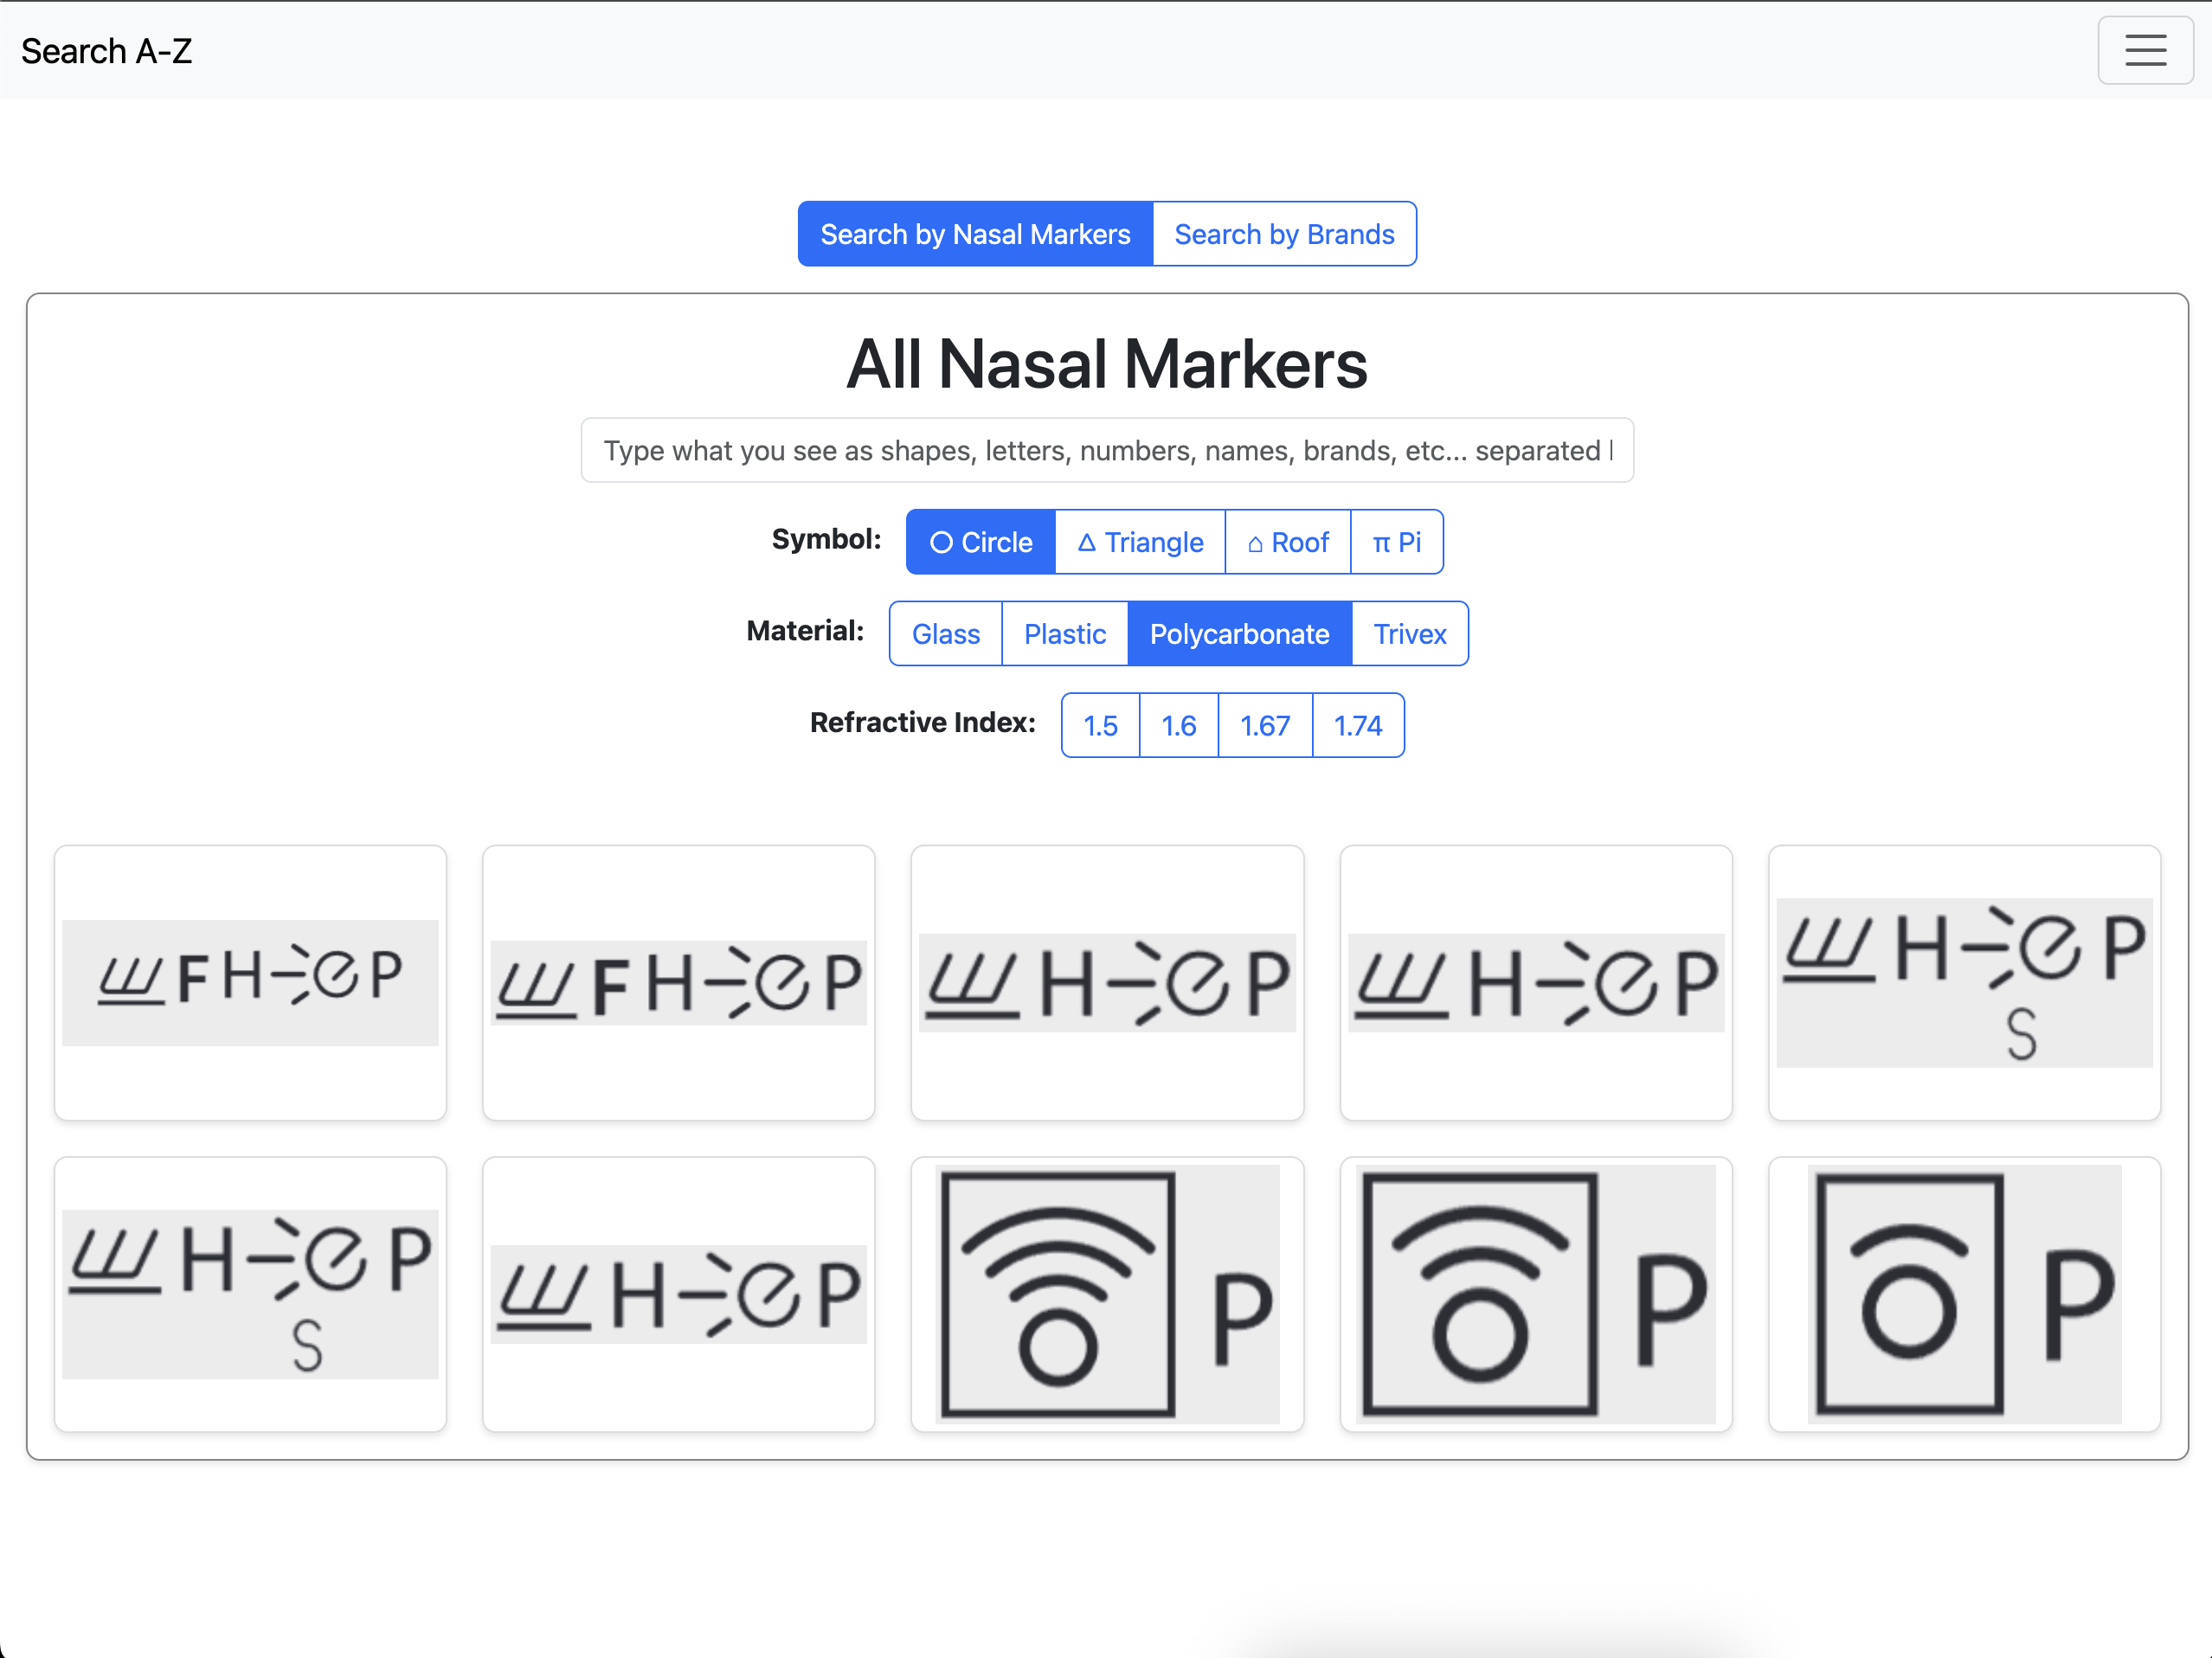2212x1658 pixels.
Task: Switch to Search by Brands tab
Action: 1283,234
